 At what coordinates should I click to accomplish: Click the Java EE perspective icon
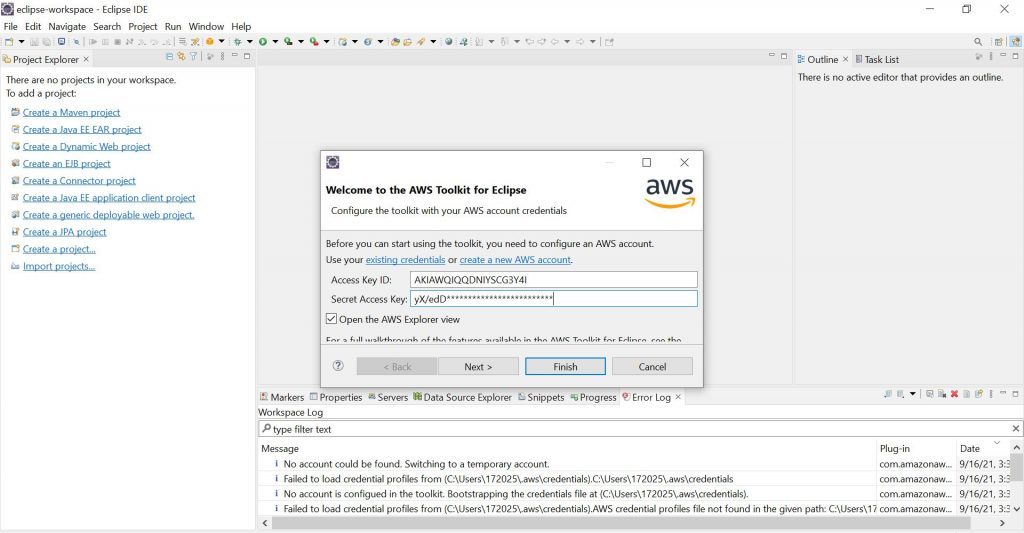pos(1016,42)
